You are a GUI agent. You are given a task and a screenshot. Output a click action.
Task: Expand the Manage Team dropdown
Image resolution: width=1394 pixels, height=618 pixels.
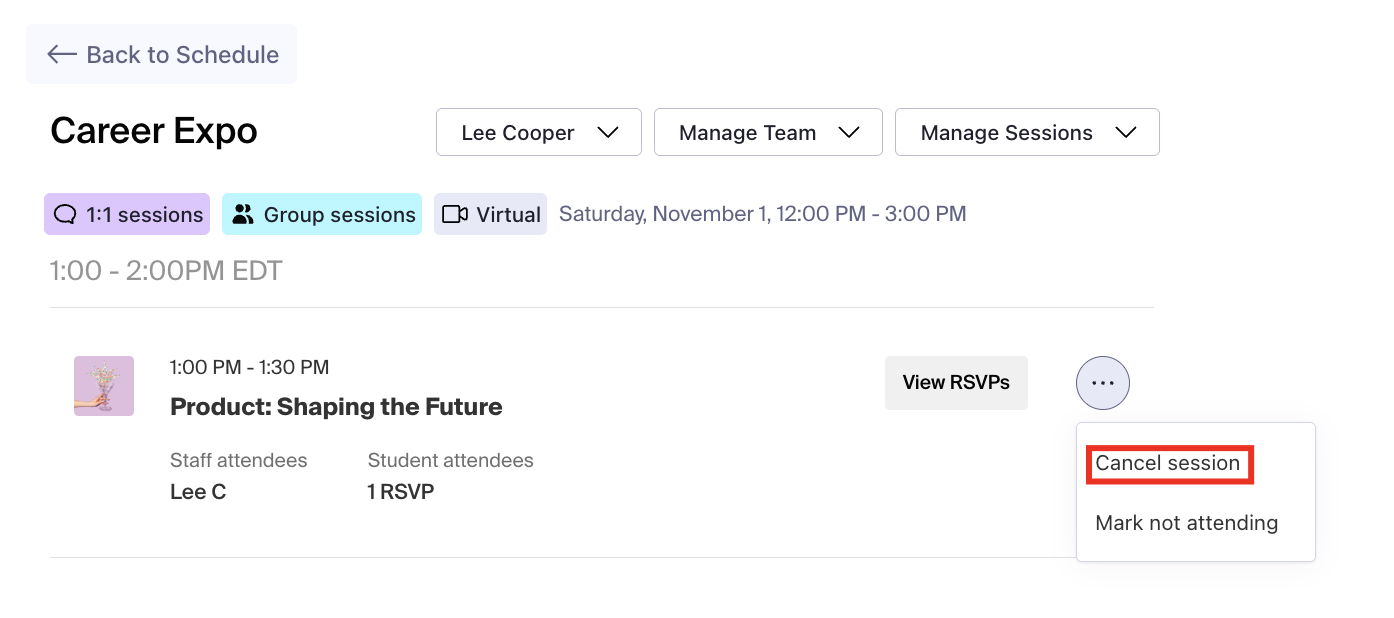[748, 133]
